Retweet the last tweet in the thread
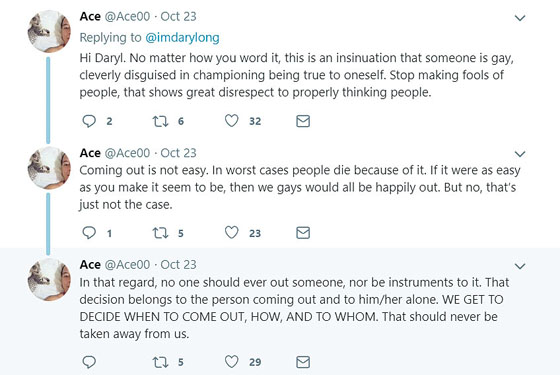 pyautogui.click(x=160, y=362)
